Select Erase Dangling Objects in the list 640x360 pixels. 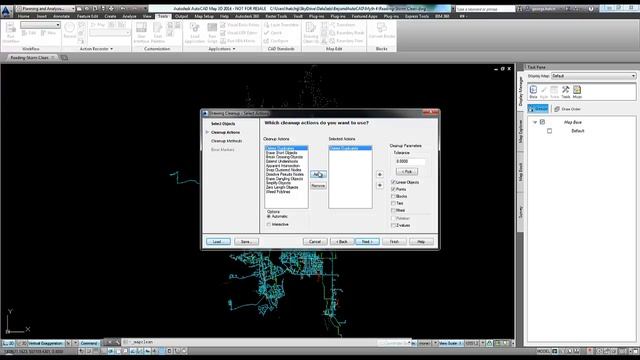click(x=284, y=179)
